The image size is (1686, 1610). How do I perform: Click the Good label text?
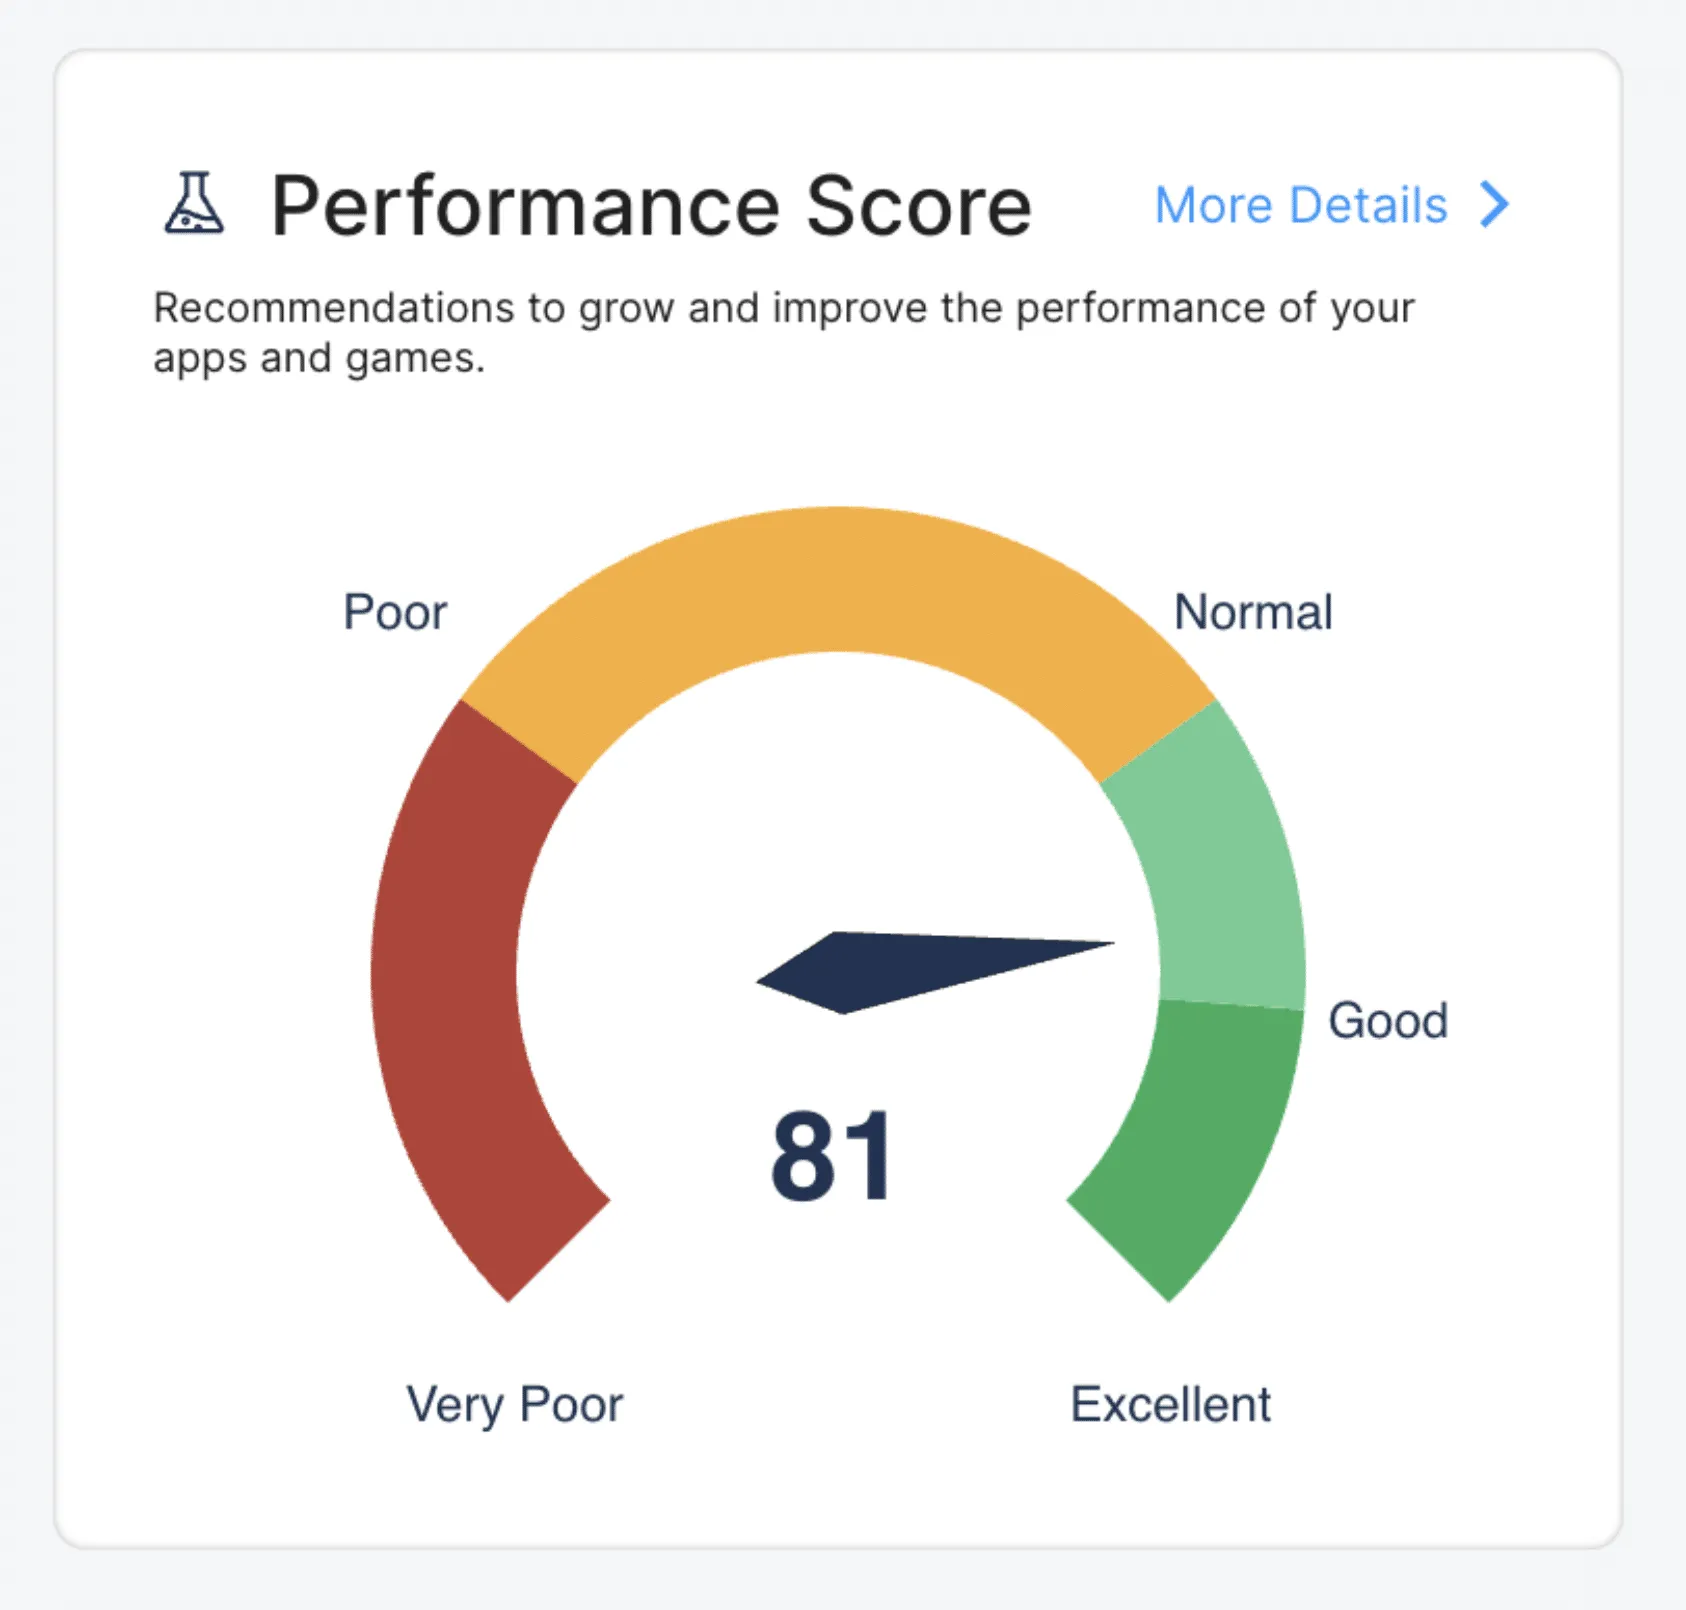pyautogui.click(x=1388, y=1020)
